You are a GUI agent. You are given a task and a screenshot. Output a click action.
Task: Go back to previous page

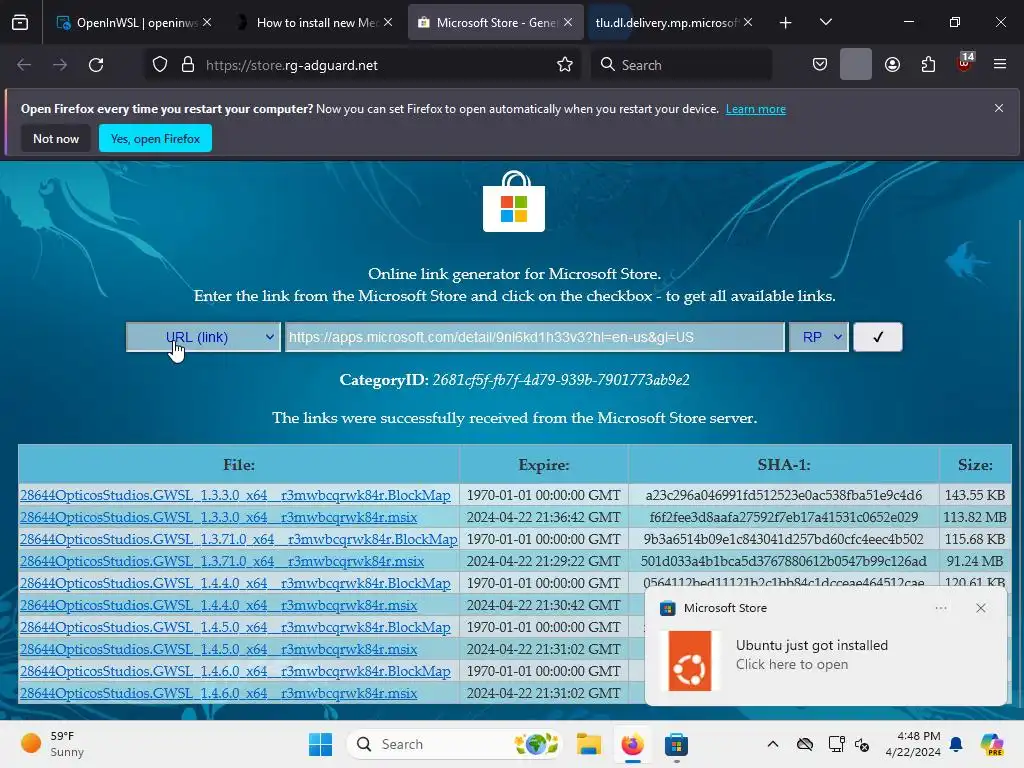24,65
